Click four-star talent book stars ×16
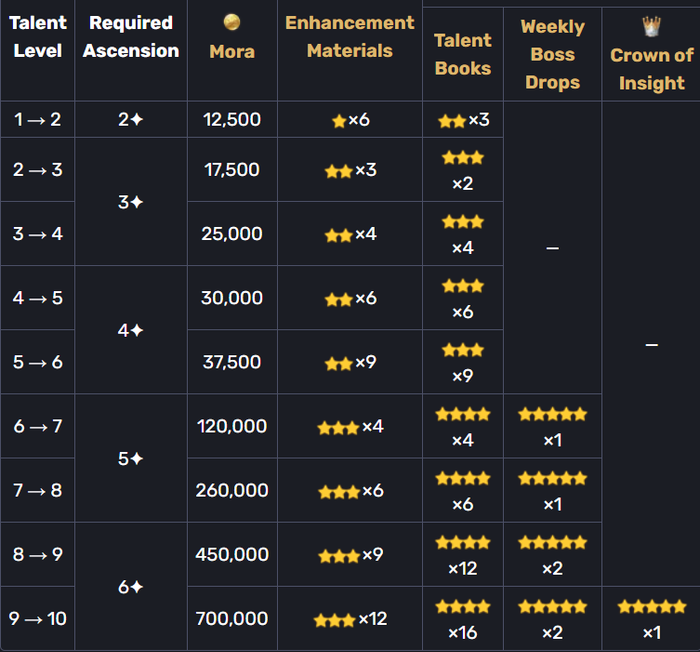 coord(462,607)
